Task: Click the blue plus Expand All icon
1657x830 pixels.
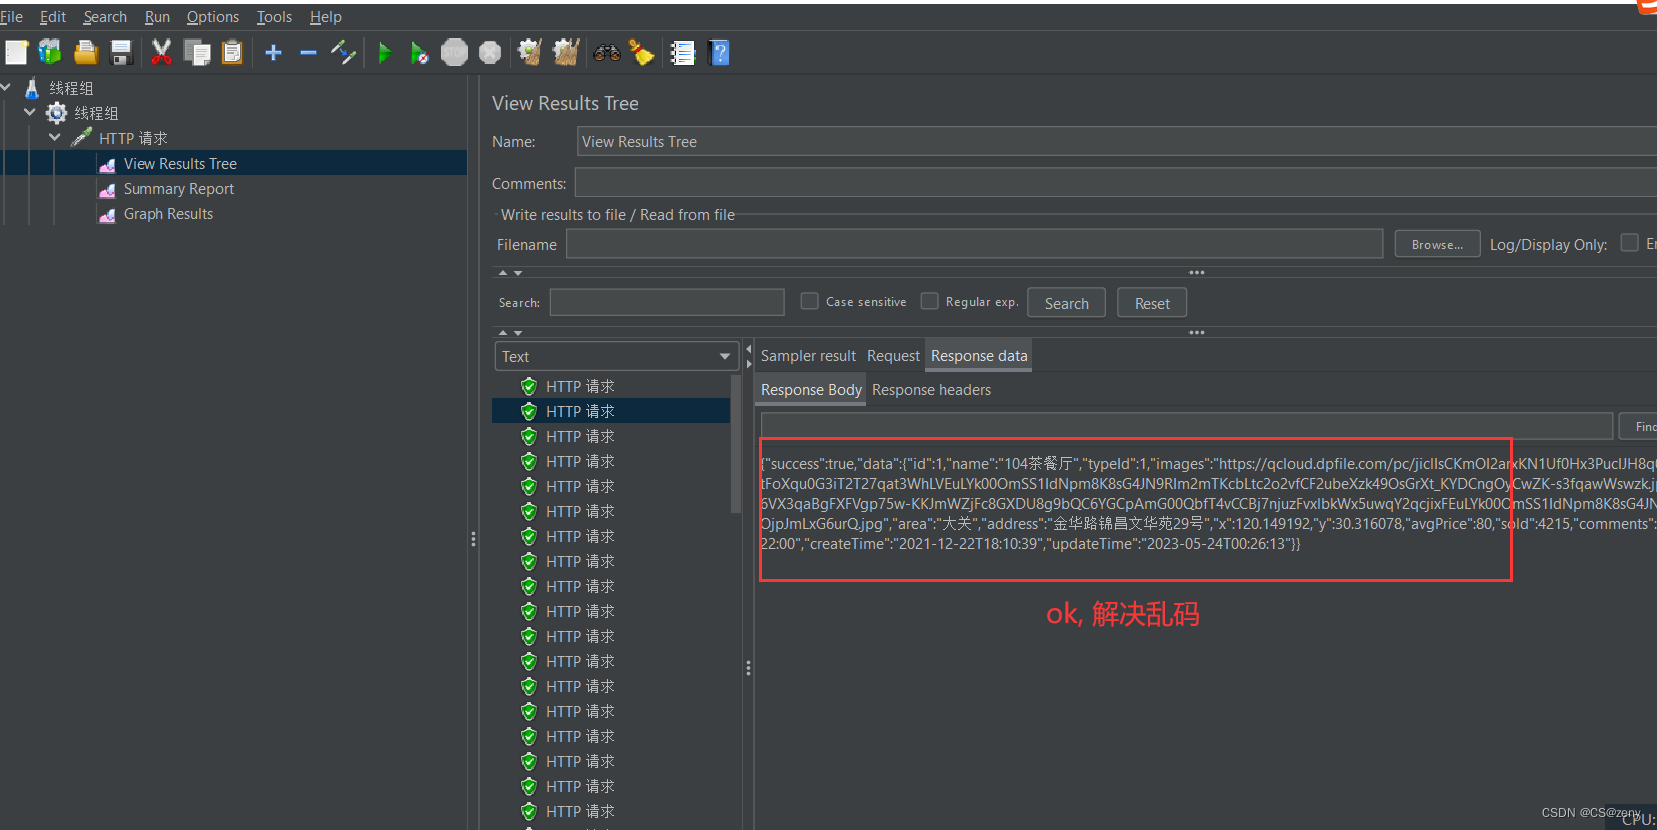Action: coord(273,52)
